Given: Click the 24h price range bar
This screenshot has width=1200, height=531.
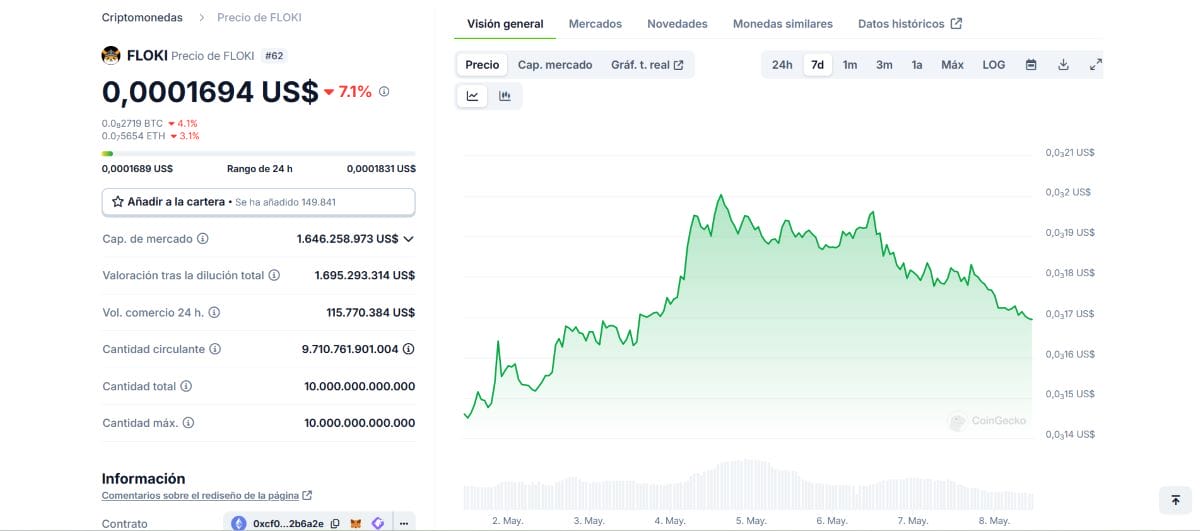Looking at the screenshot, I should click(258, 154).
